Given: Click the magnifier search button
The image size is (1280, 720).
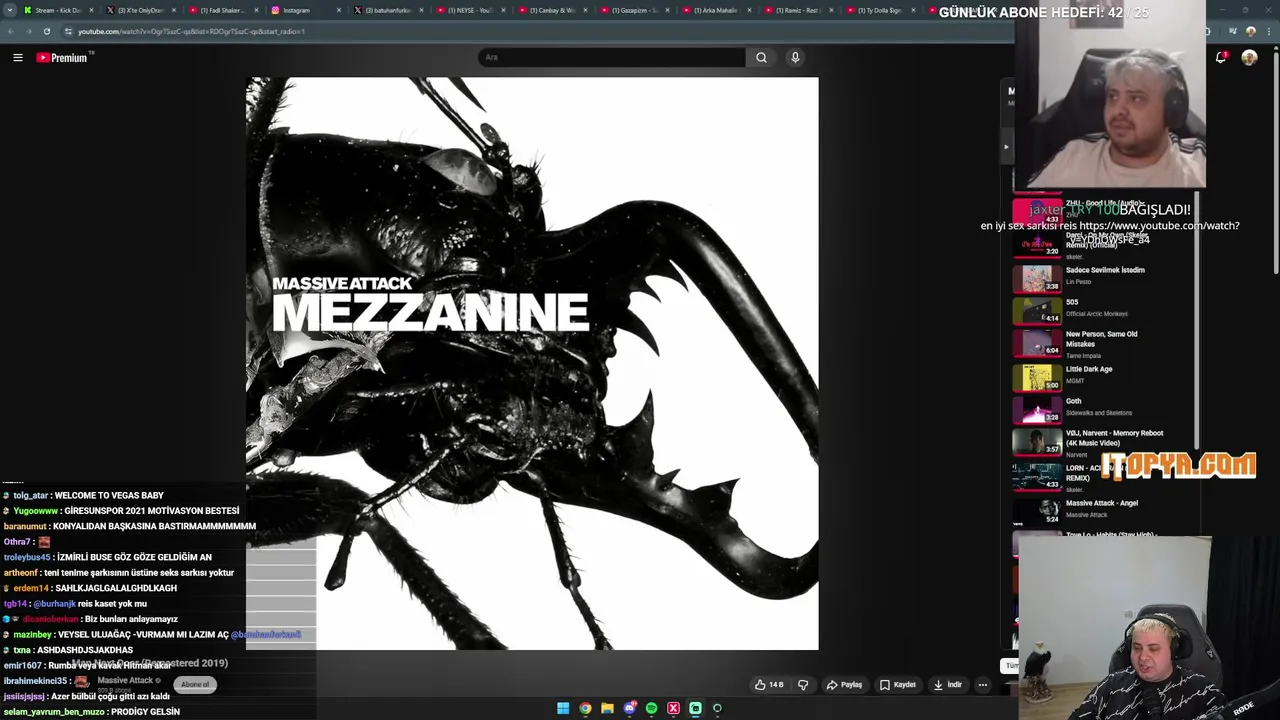Looking at the screenshot, I should [761, 57].
